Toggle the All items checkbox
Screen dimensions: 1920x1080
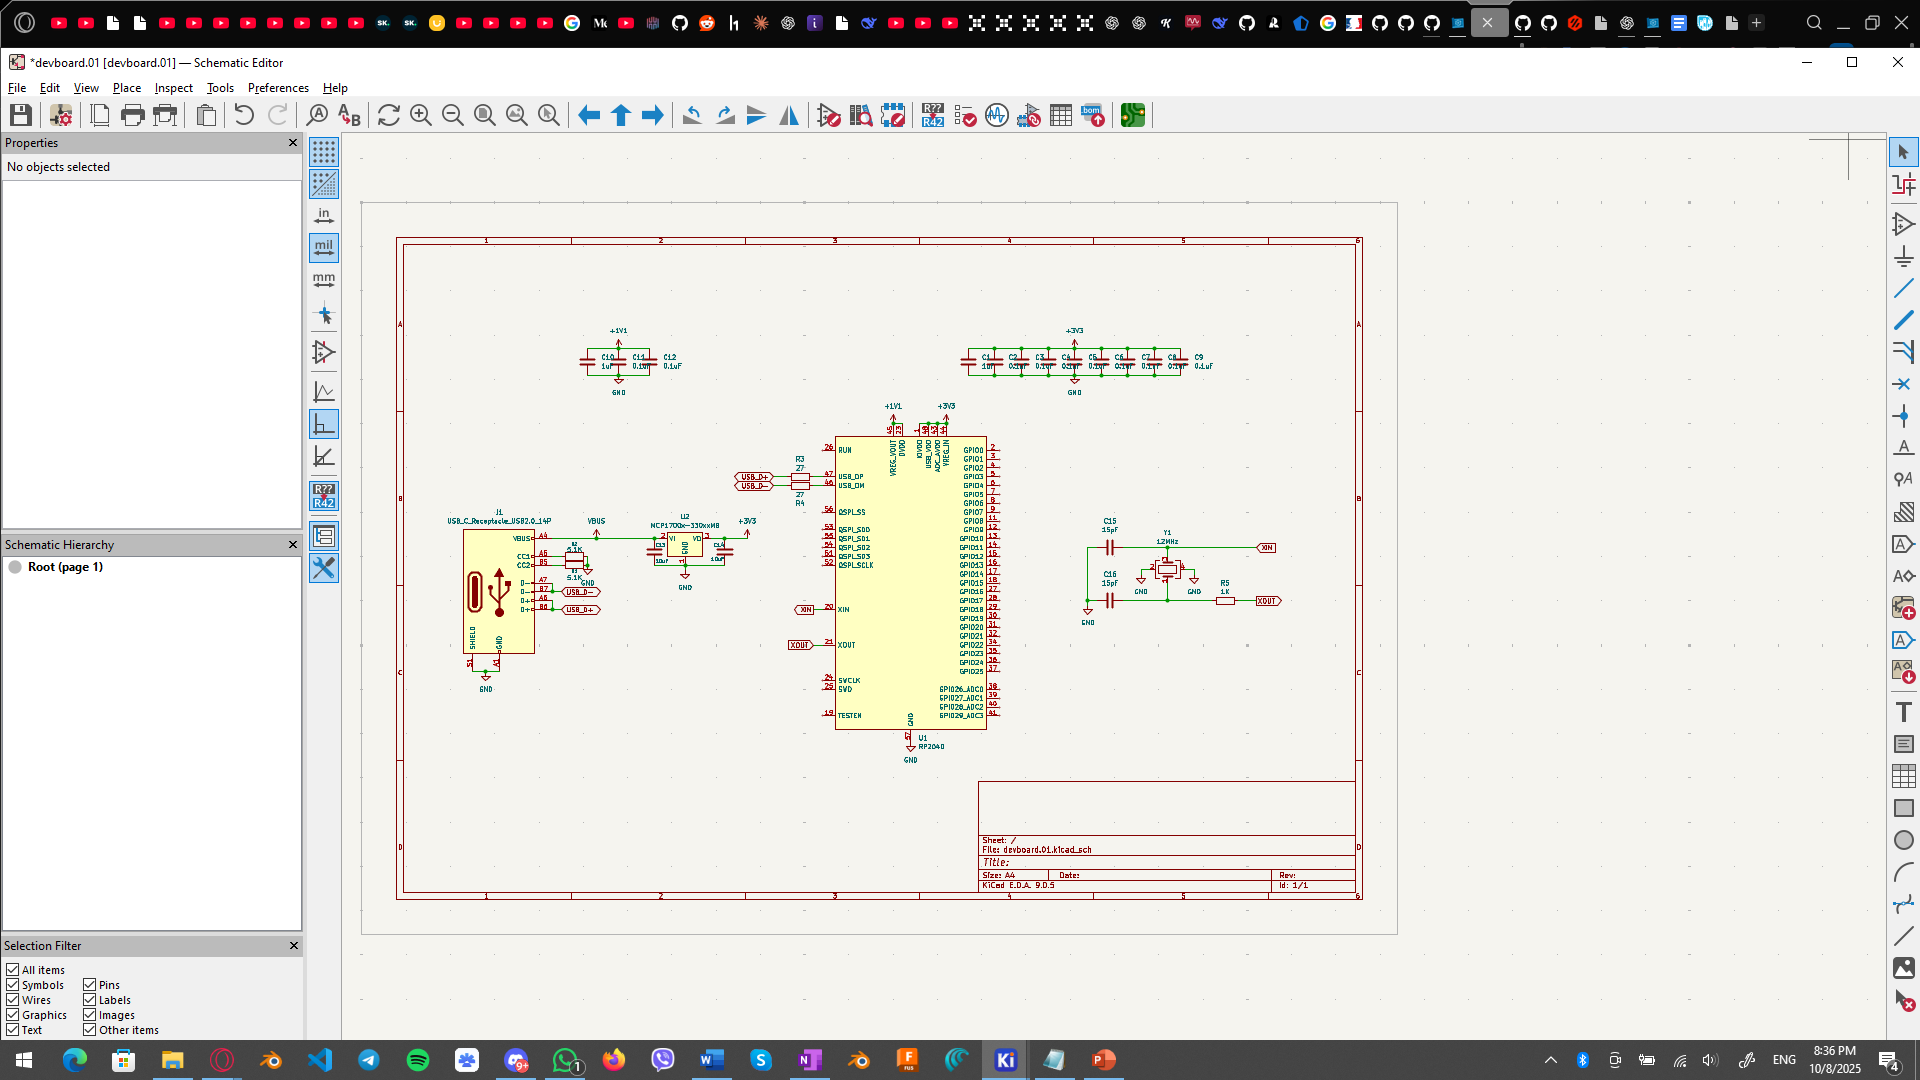[13, 969]
